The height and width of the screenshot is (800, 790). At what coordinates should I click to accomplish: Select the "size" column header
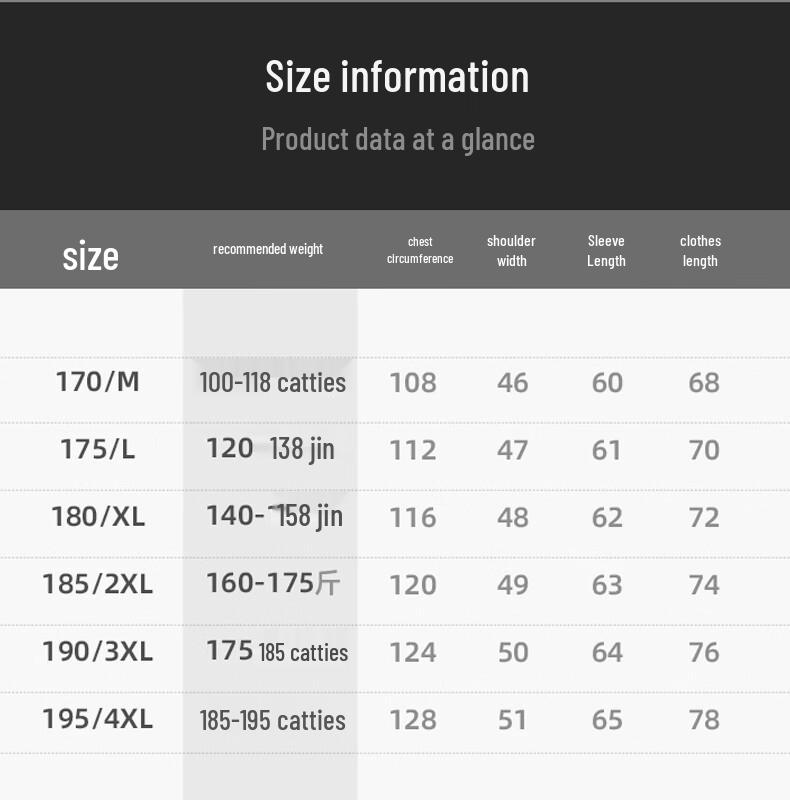(x=90, y=256)
